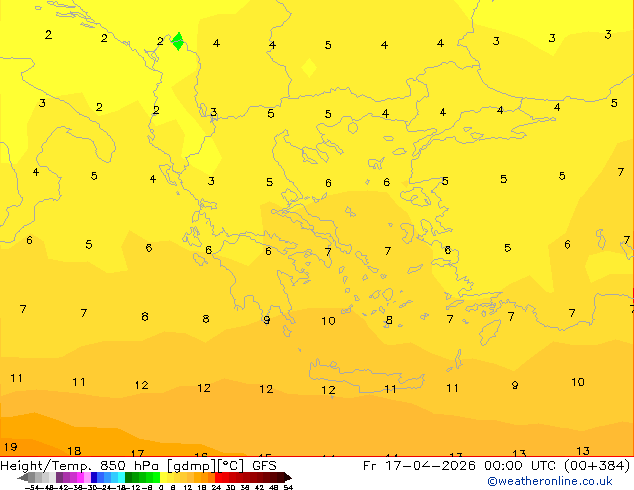Select the cyan legend color segment

point(121,477)
